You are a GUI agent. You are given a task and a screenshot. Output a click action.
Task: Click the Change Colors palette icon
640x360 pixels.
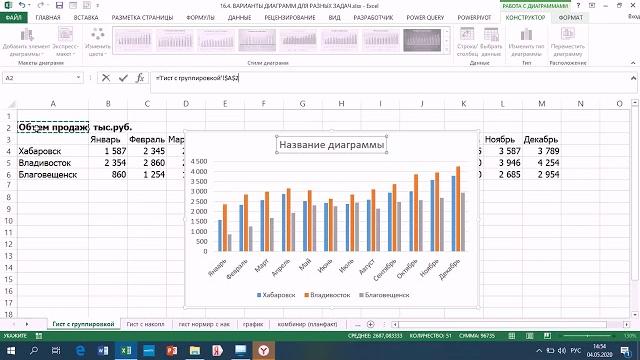coord(98,34)
